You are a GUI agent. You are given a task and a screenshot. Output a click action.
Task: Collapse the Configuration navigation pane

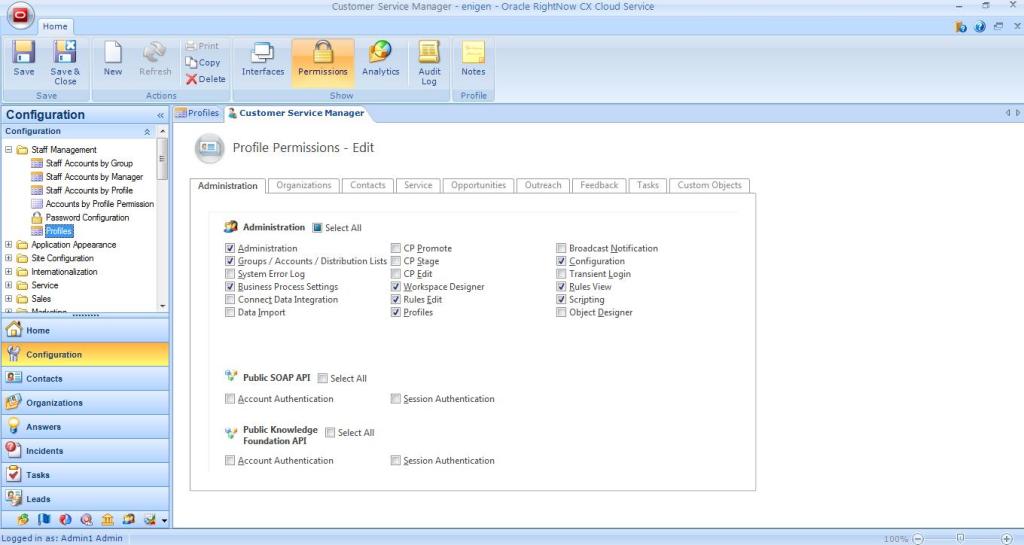161,115
